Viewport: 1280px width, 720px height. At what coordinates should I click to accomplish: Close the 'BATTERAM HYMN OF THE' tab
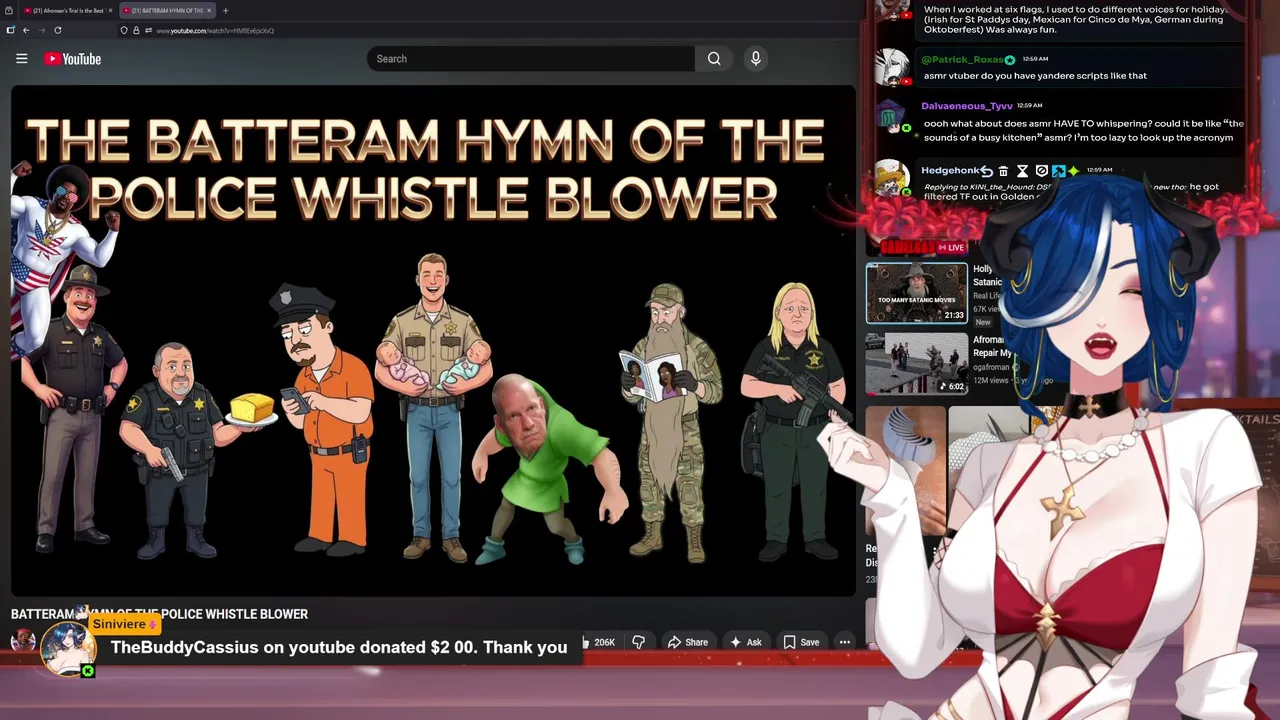pyautogui.click(x=209, y=10)
